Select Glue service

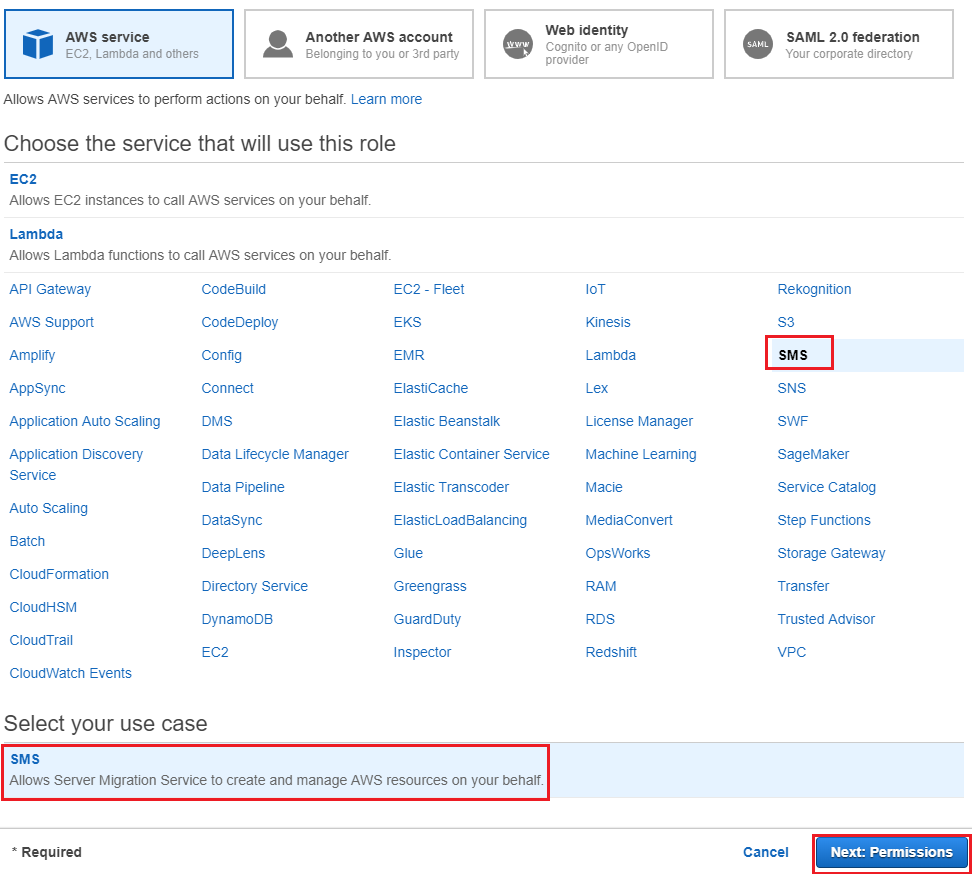[409, 553]
